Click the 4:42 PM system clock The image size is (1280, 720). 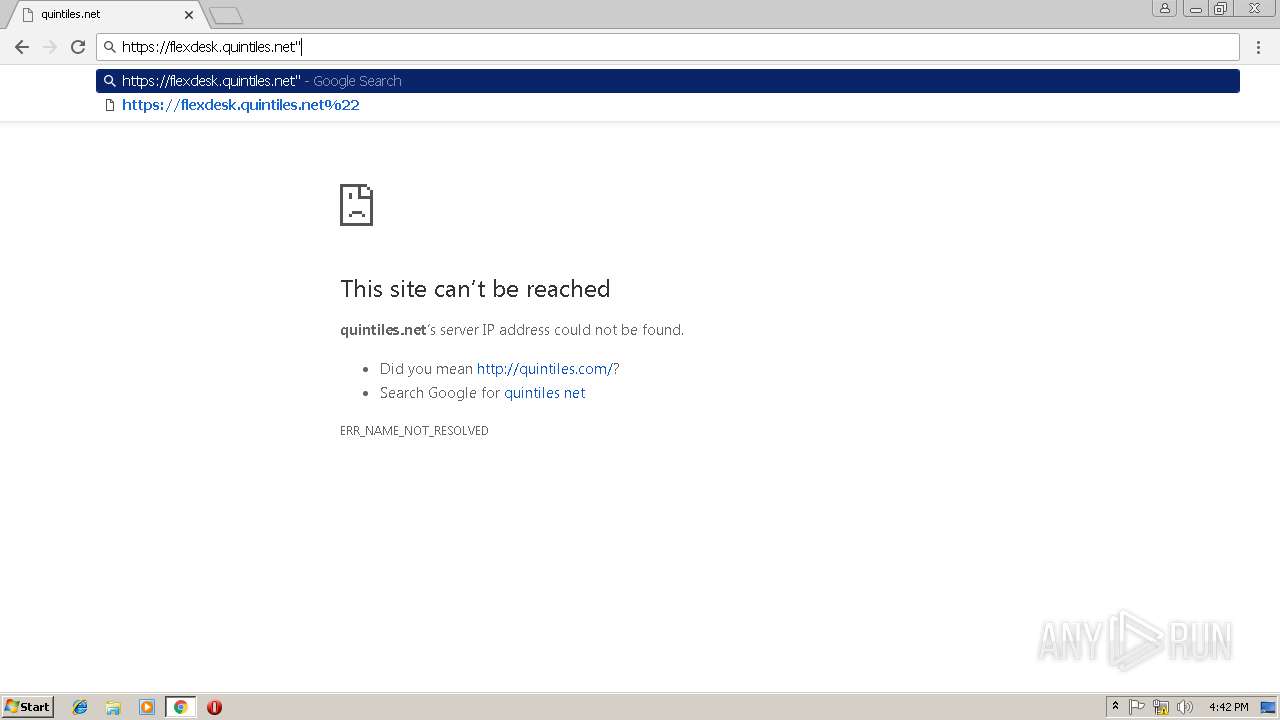click(1228, 707)
